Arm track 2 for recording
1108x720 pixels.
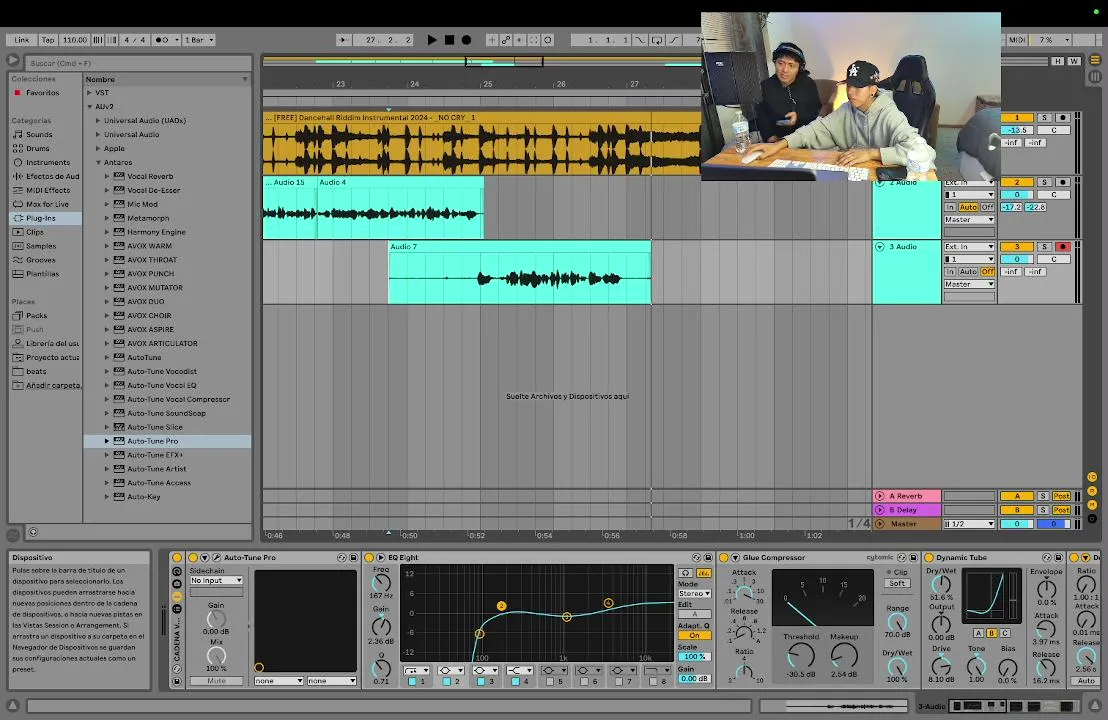[1062, 182]
